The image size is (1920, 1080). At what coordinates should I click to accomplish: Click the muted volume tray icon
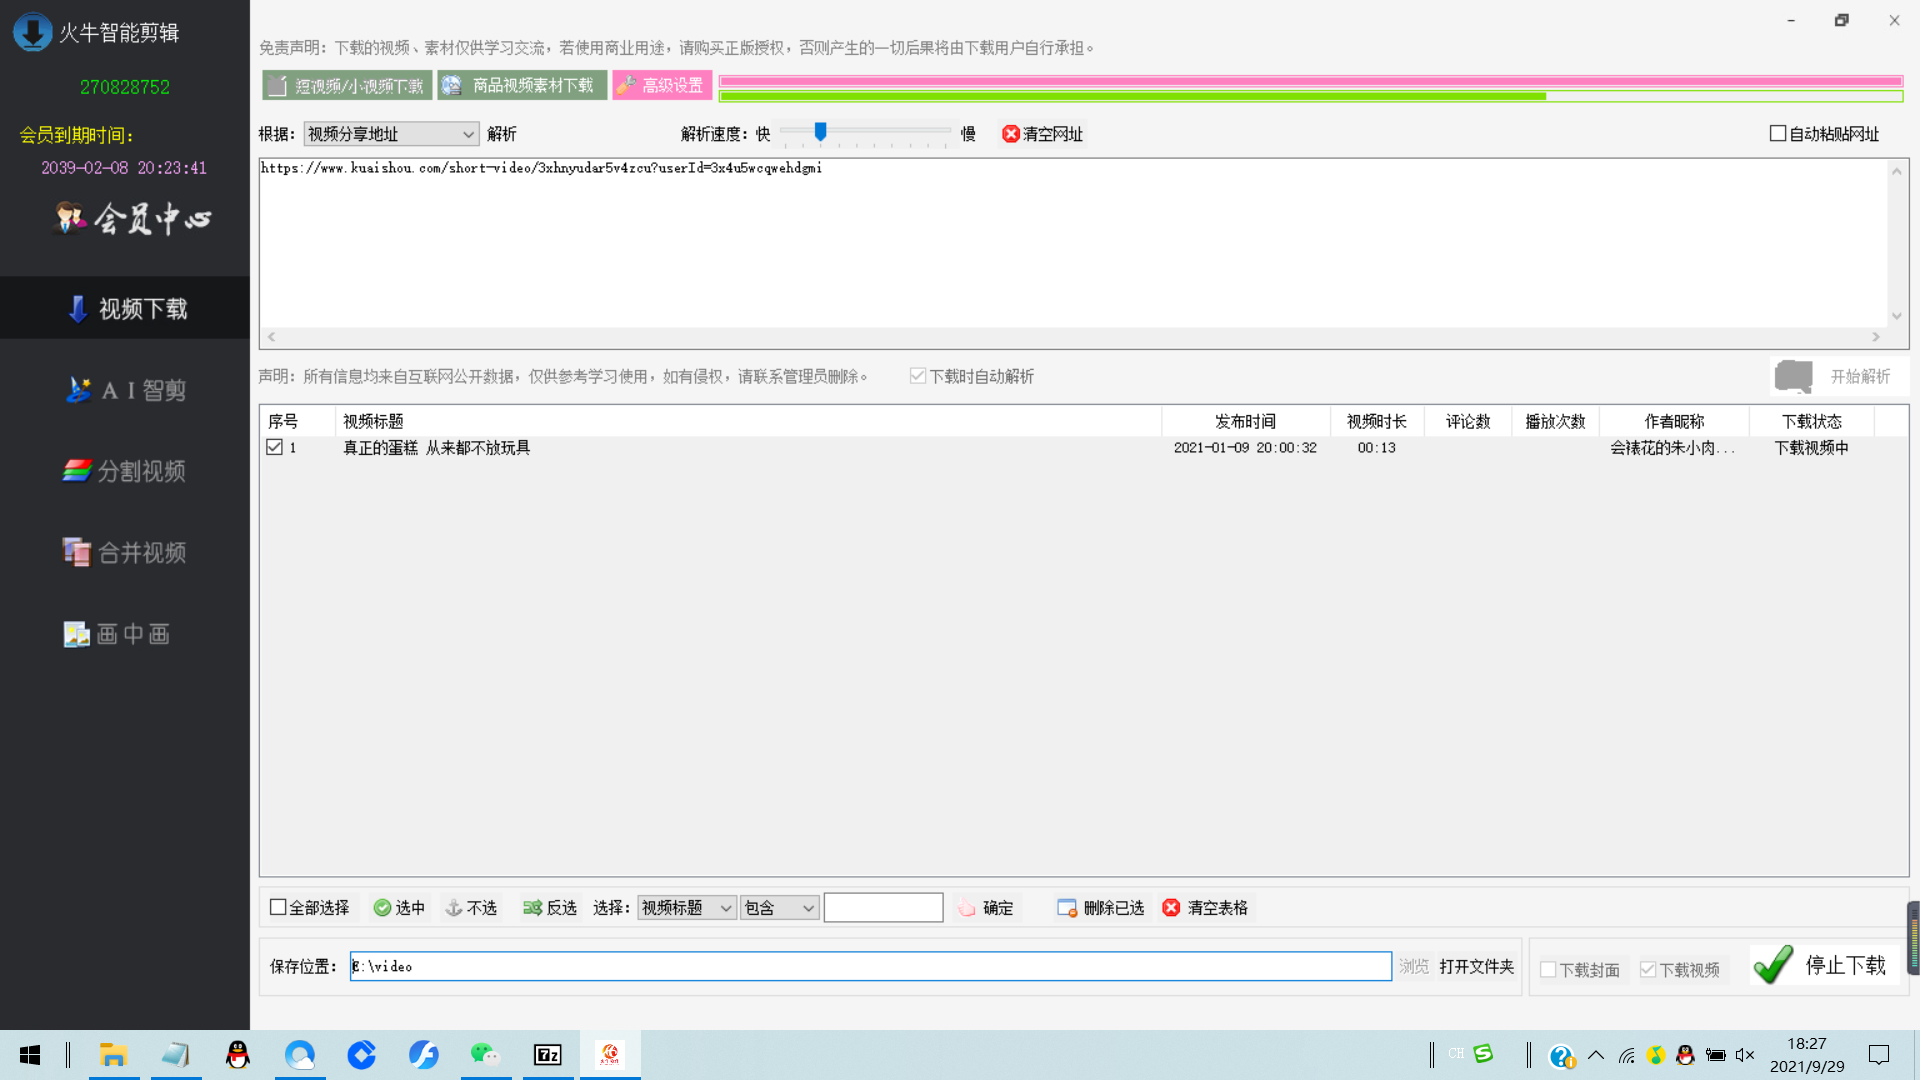click(x=1745, y=1055)
